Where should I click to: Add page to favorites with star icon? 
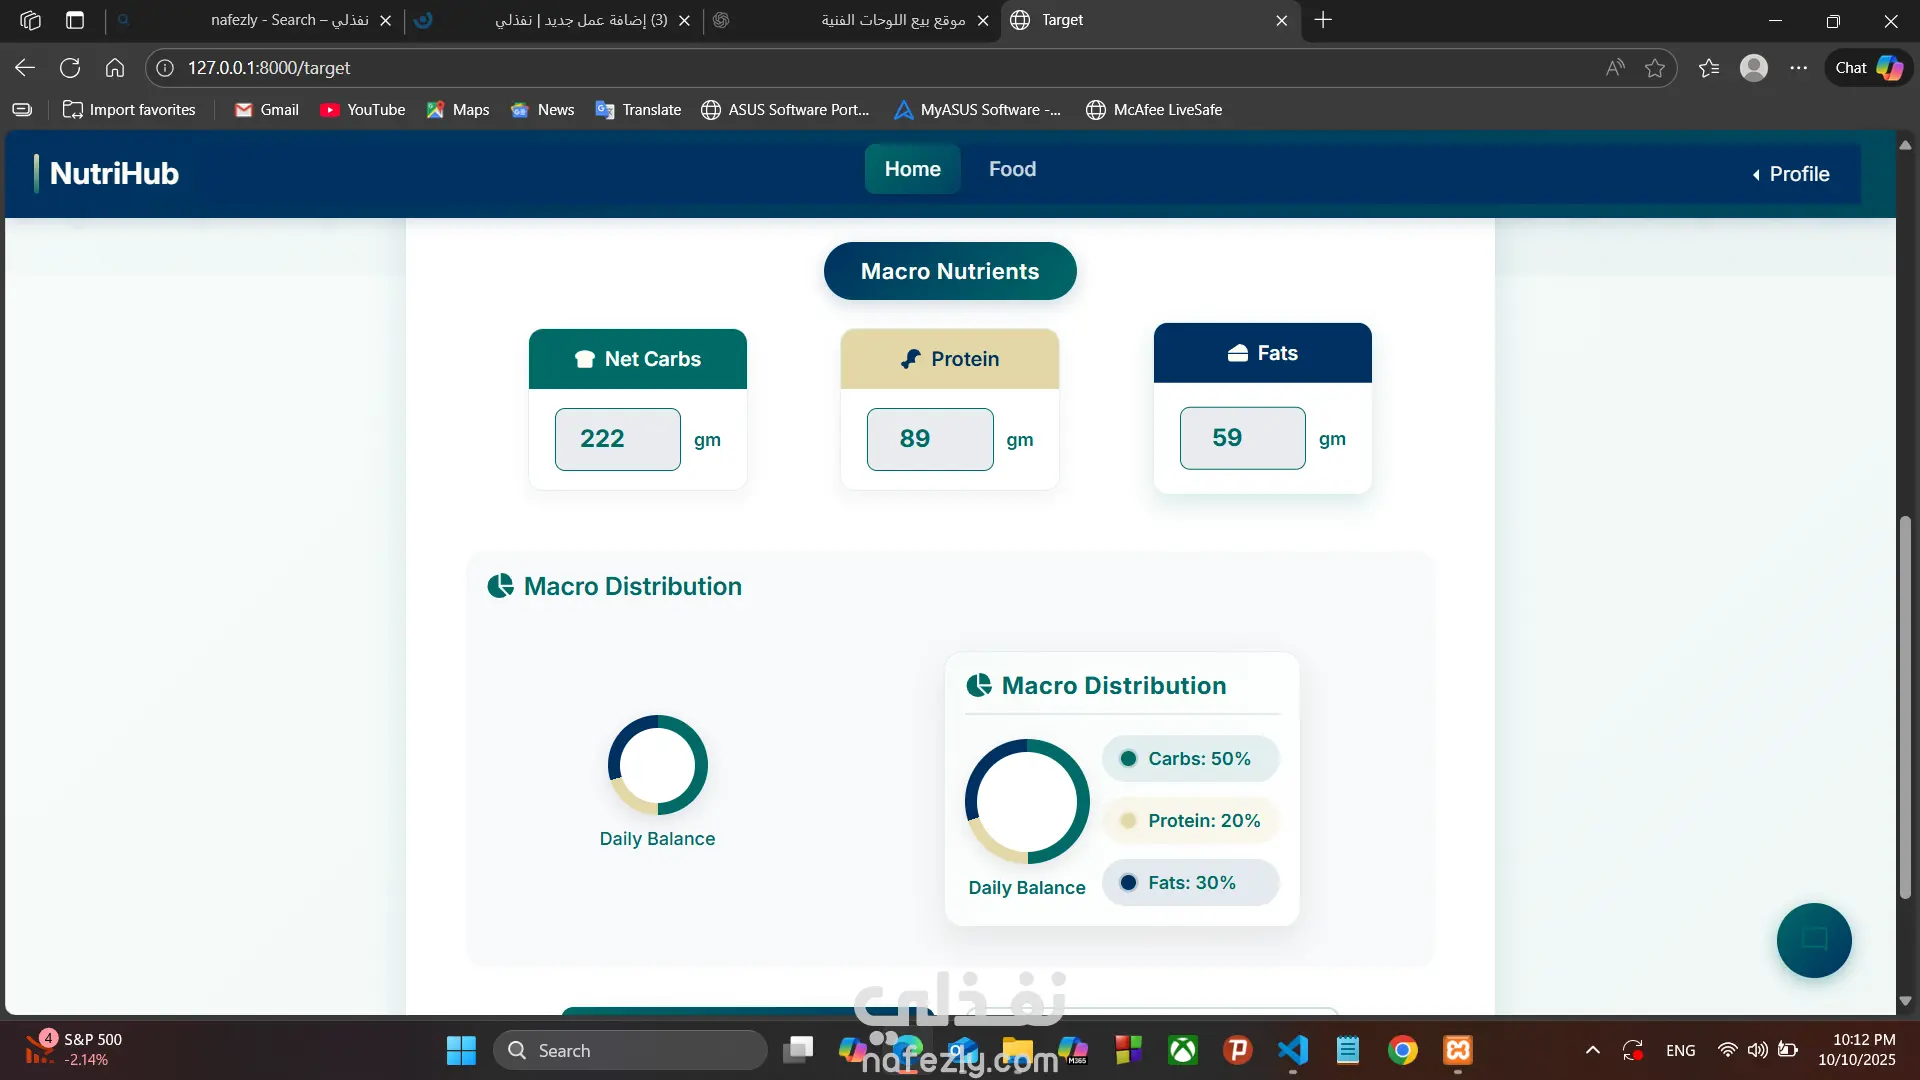pyautogui.click(x=1655, y=68)
